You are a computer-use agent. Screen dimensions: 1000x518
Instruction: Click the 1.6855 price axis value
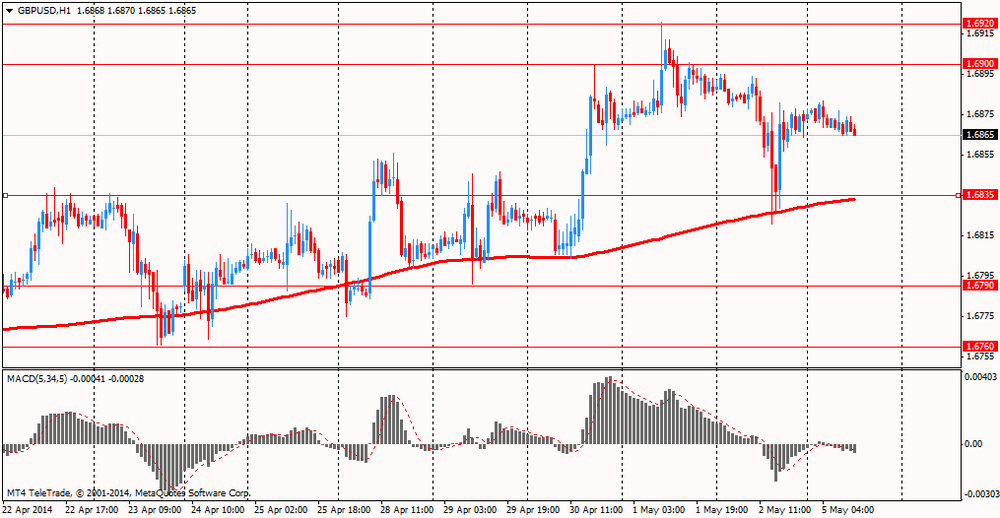pyautogui.click(x=977, y=155)
